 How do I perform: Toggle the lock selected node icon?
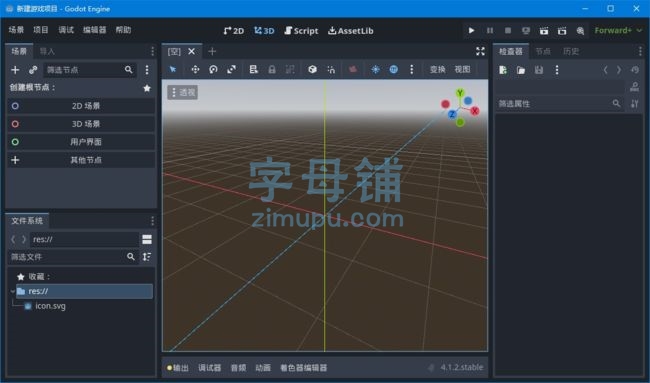click(x=272, y=70)
